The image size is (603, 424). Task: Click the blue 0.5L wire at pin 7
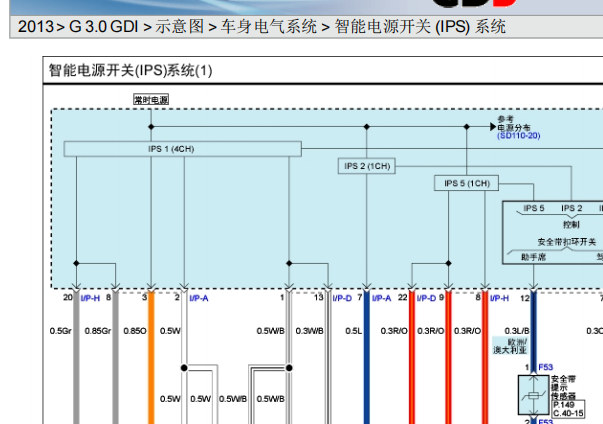(367, 357)
